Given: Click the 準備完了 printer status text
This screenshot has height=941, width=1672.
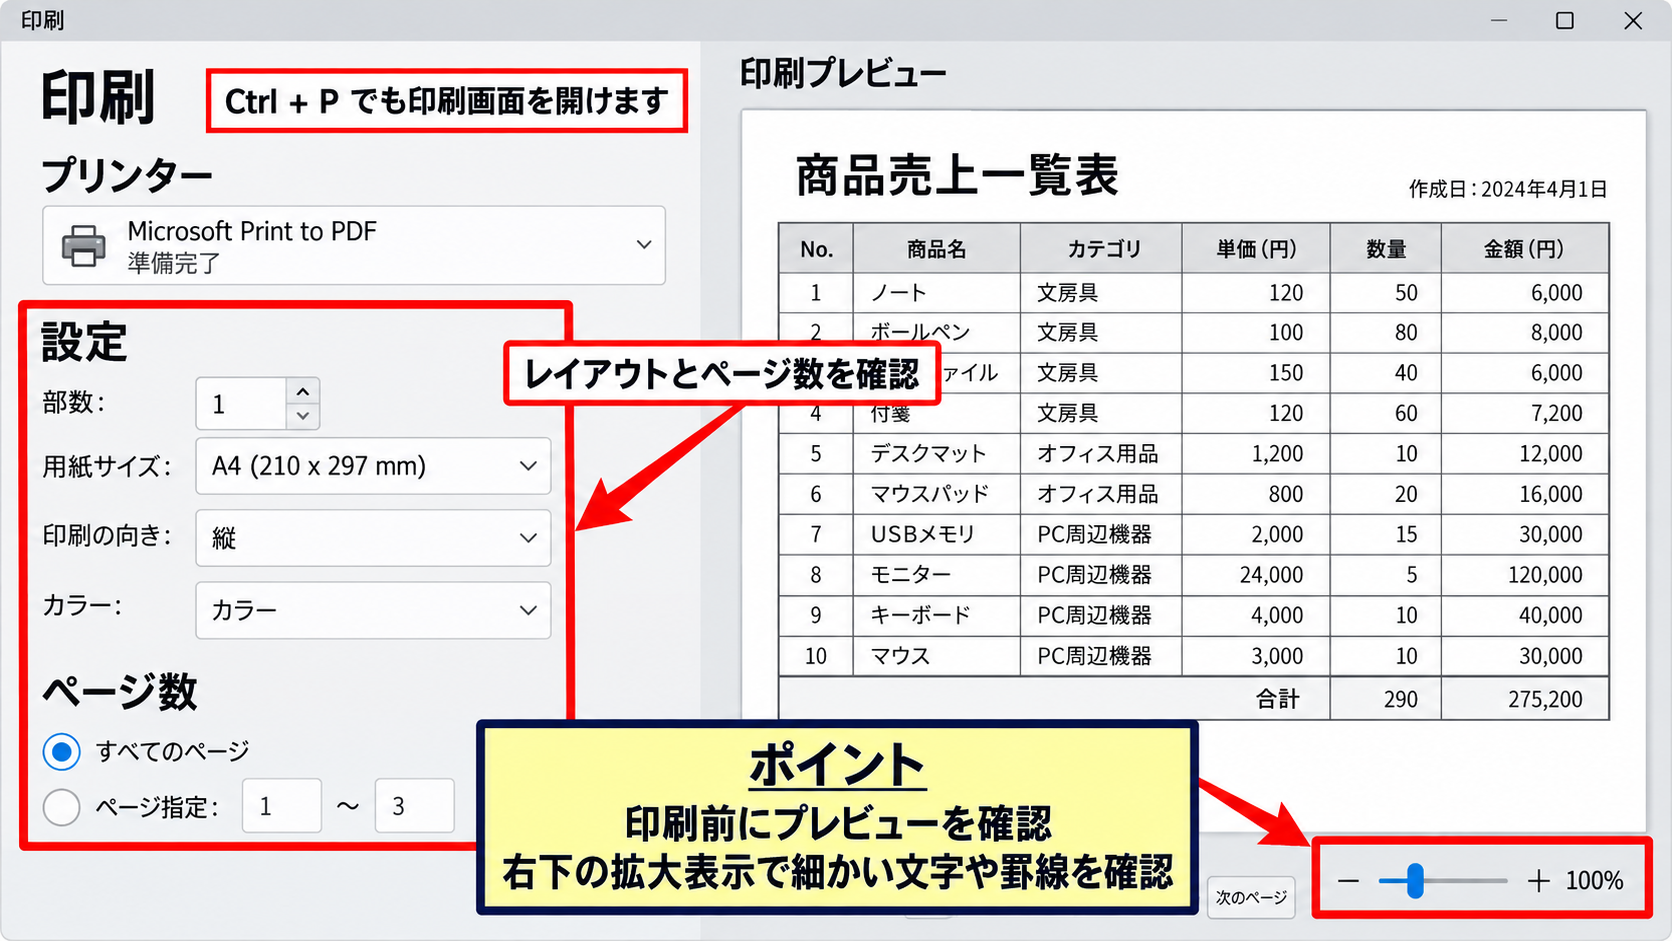Looking at the screenshot, I should pos(174,264).
